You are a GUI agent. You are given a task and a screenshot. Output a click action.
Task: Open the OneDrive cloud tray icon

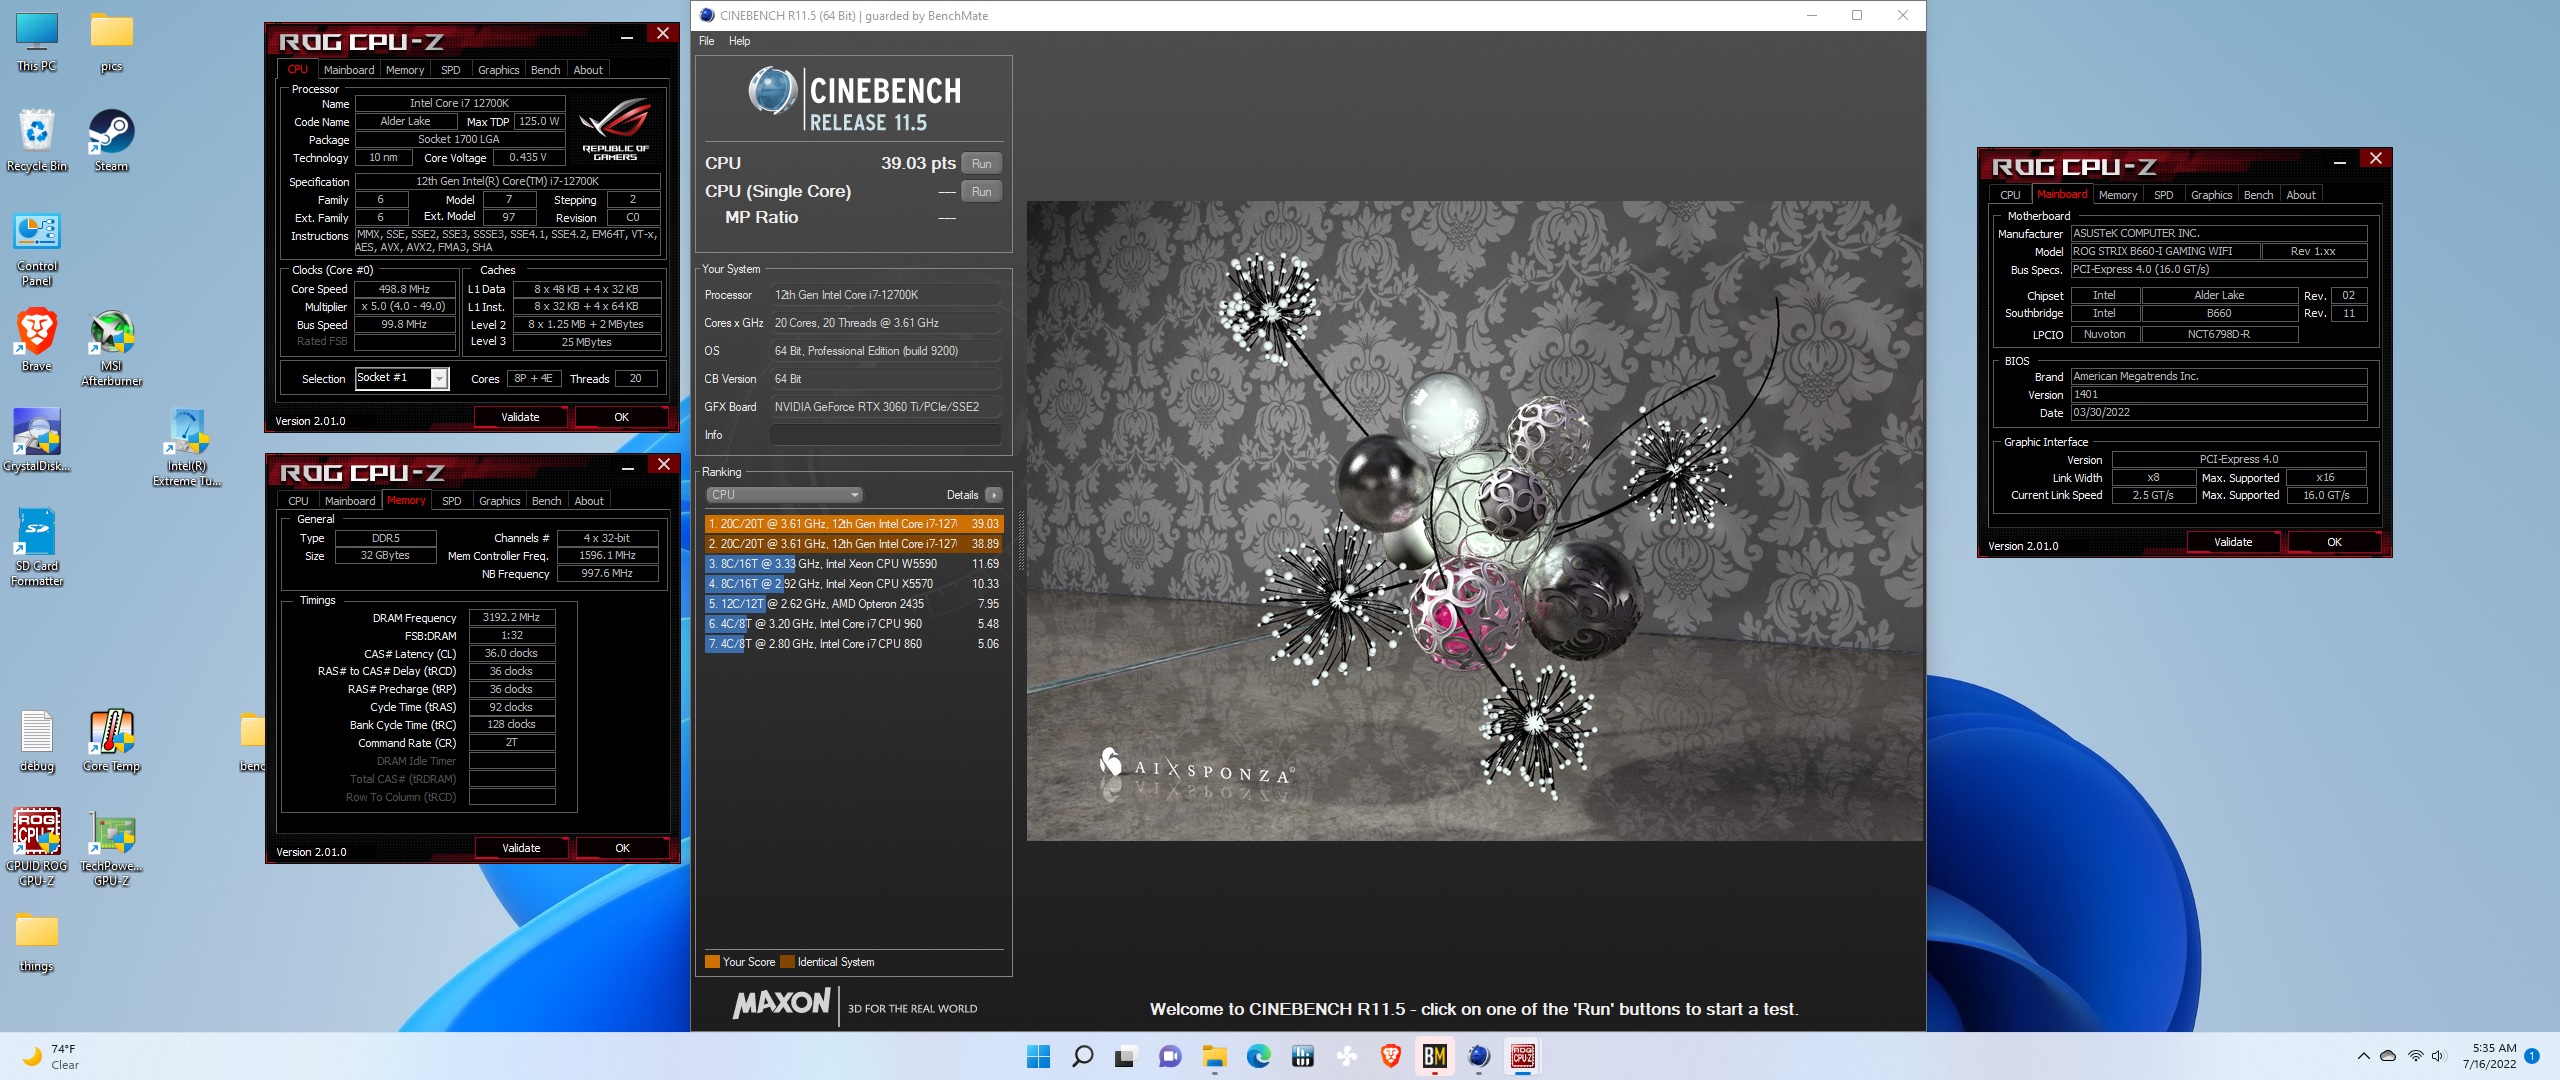click(2388, 1056)
